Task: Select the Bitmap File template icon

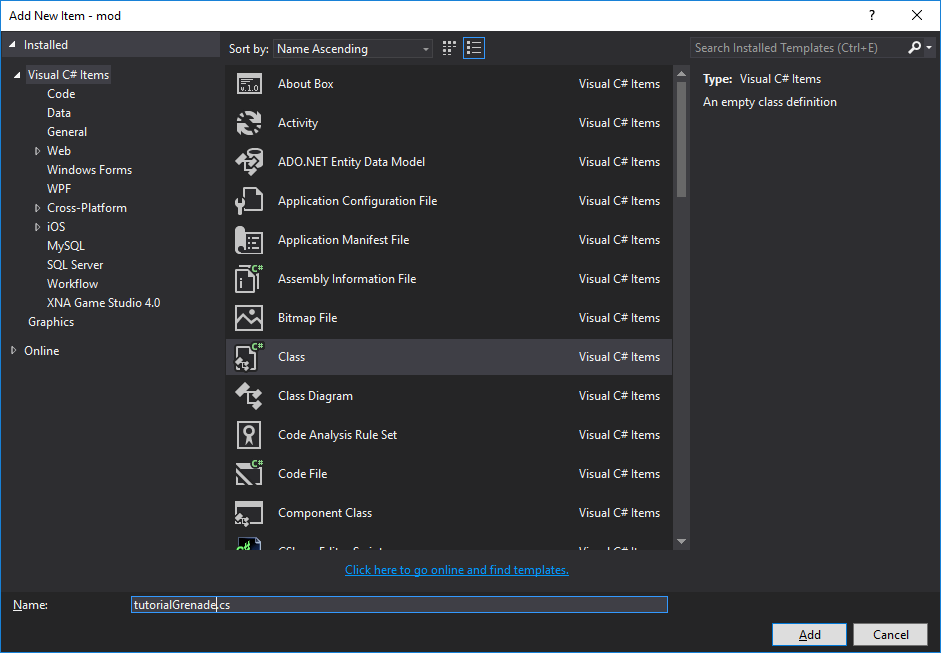Action: pyautogui.click(x=249, y=318)
